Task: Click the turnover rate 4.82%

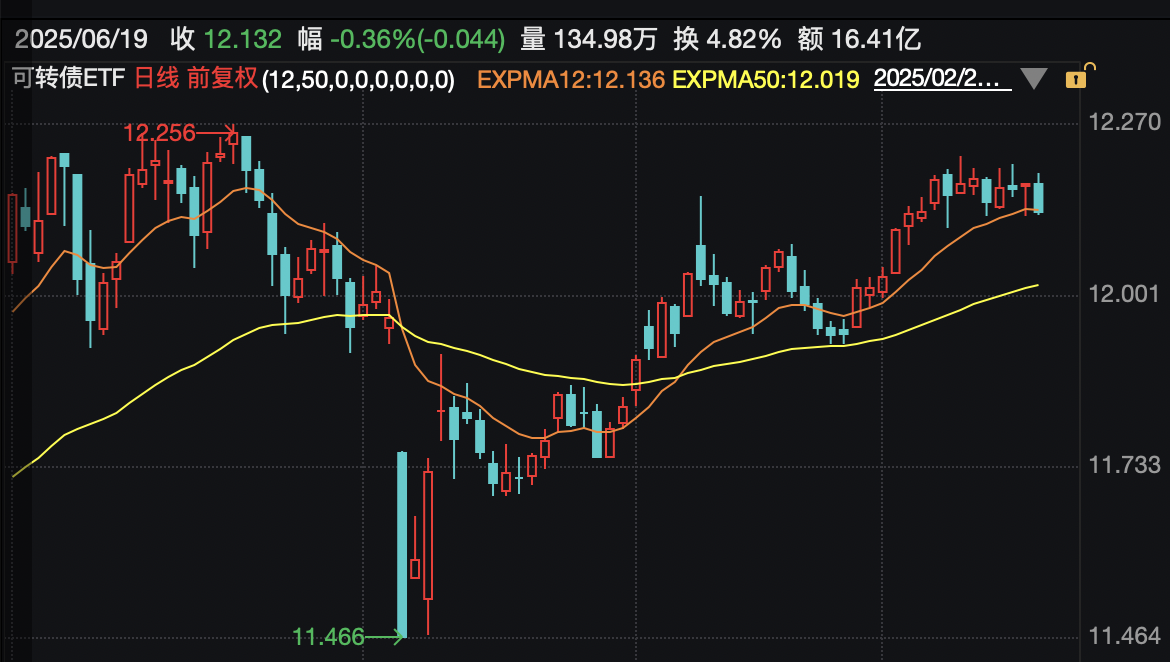Action: pos(743,39)
